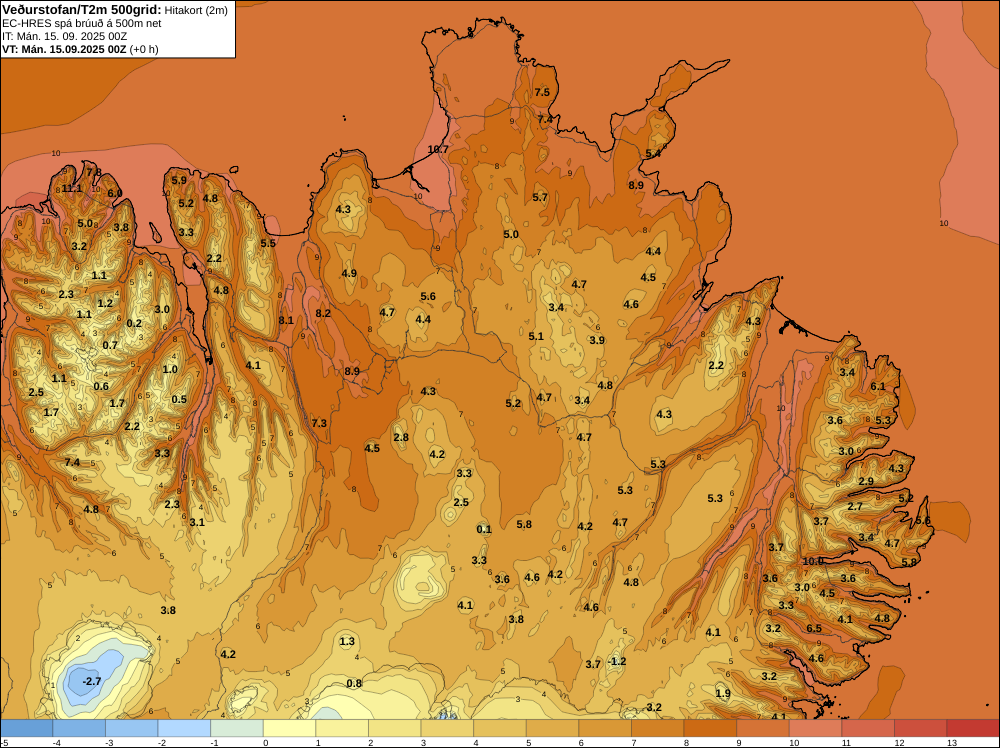Click the 'VT: Mán. 15.09.2025 00Z' valid time
The width and height of the screenshot is (1000, 748).
64,49
